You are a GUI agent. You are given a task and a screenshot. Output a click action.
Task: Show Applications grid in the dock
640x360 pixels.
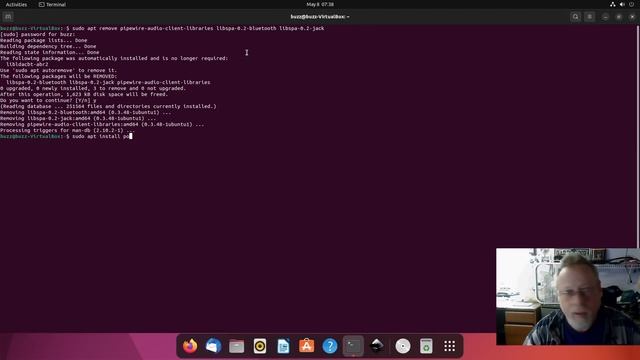click(449, 346)
